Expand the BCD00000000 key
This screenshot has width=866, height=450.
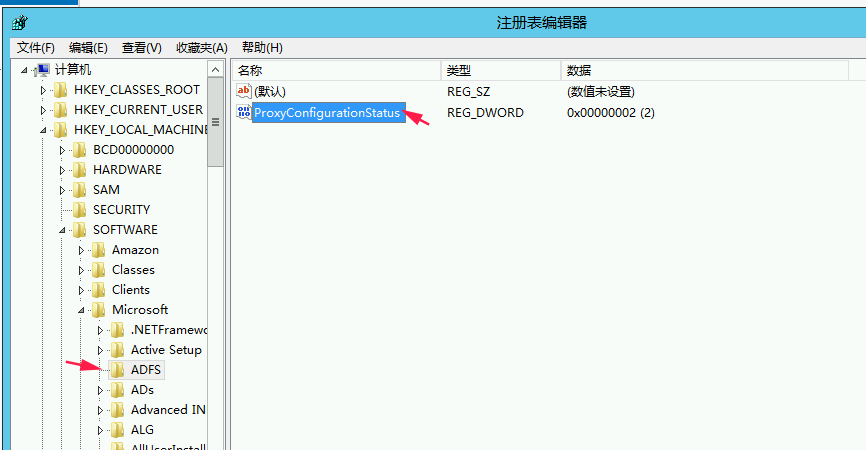point(62,150)
